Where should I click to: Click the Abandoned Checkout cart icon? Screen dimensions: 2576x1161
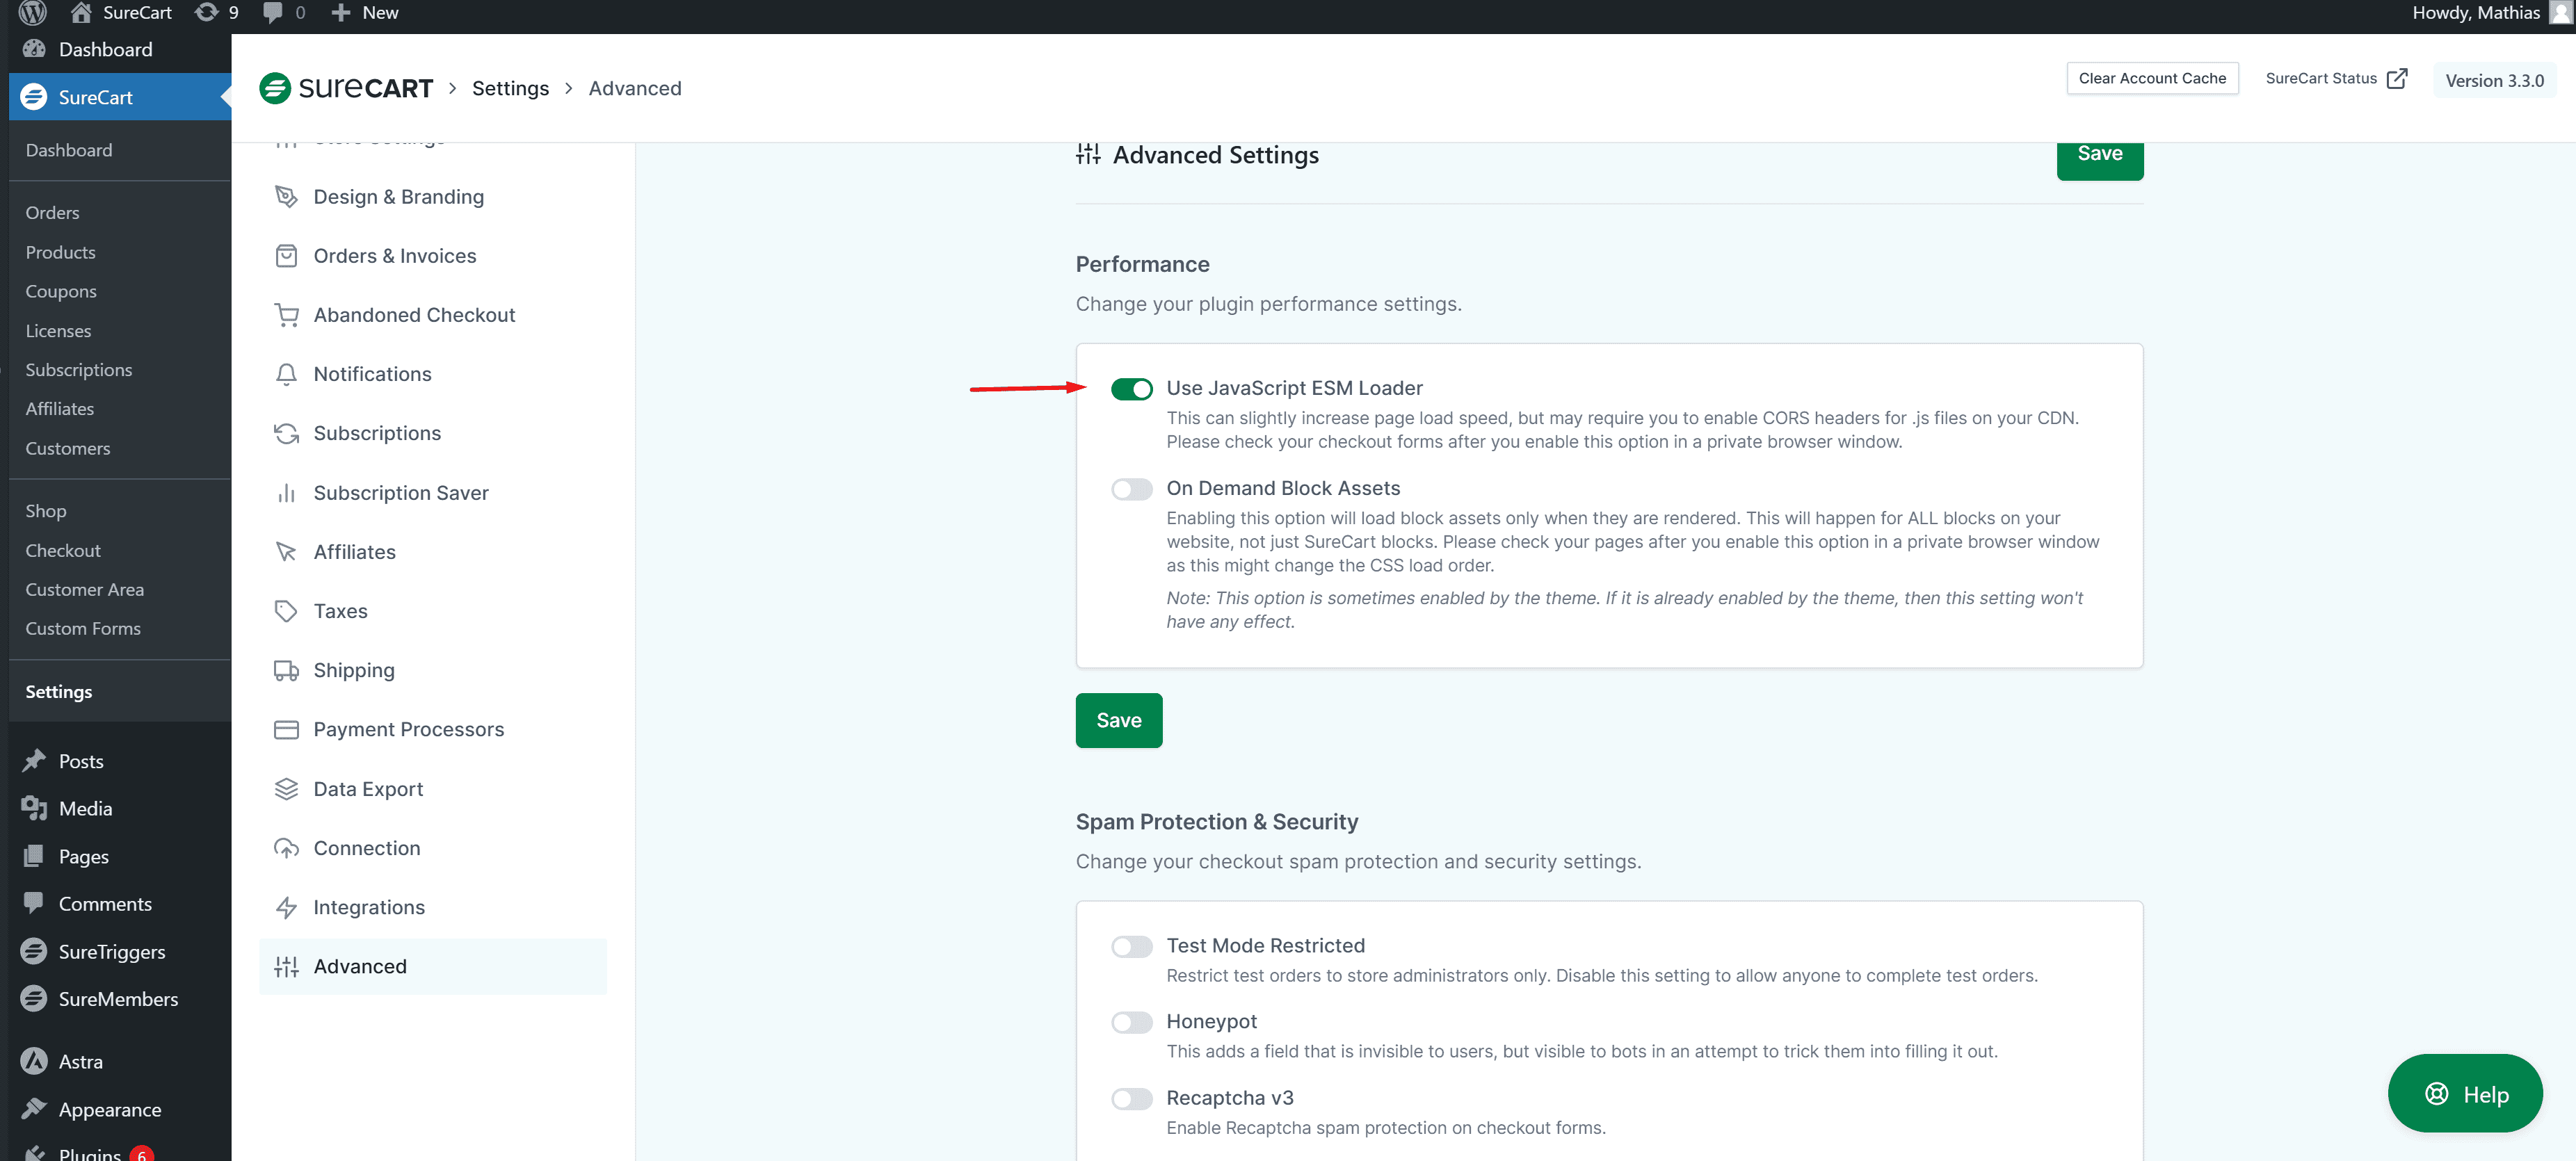(x=286, y=315)
